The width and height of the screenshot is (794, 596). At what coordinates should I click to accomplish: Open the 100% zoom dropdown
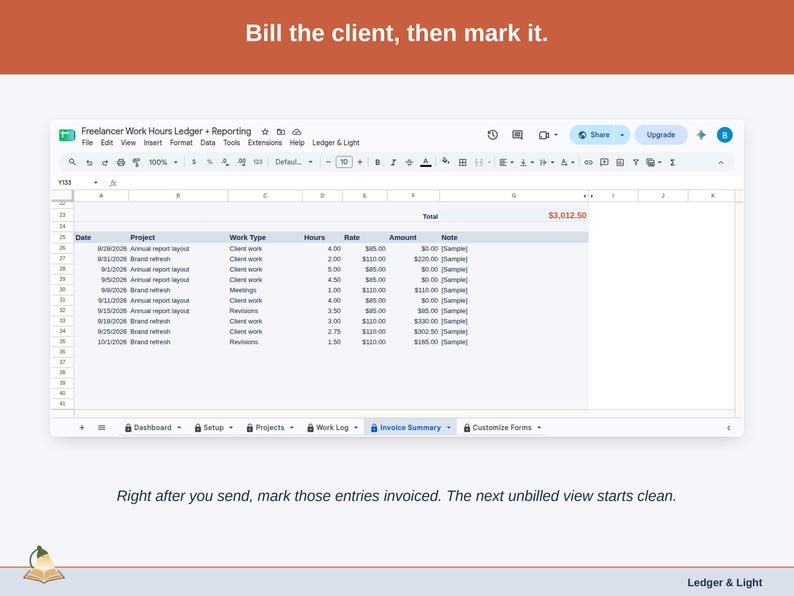tap(163, 163)
